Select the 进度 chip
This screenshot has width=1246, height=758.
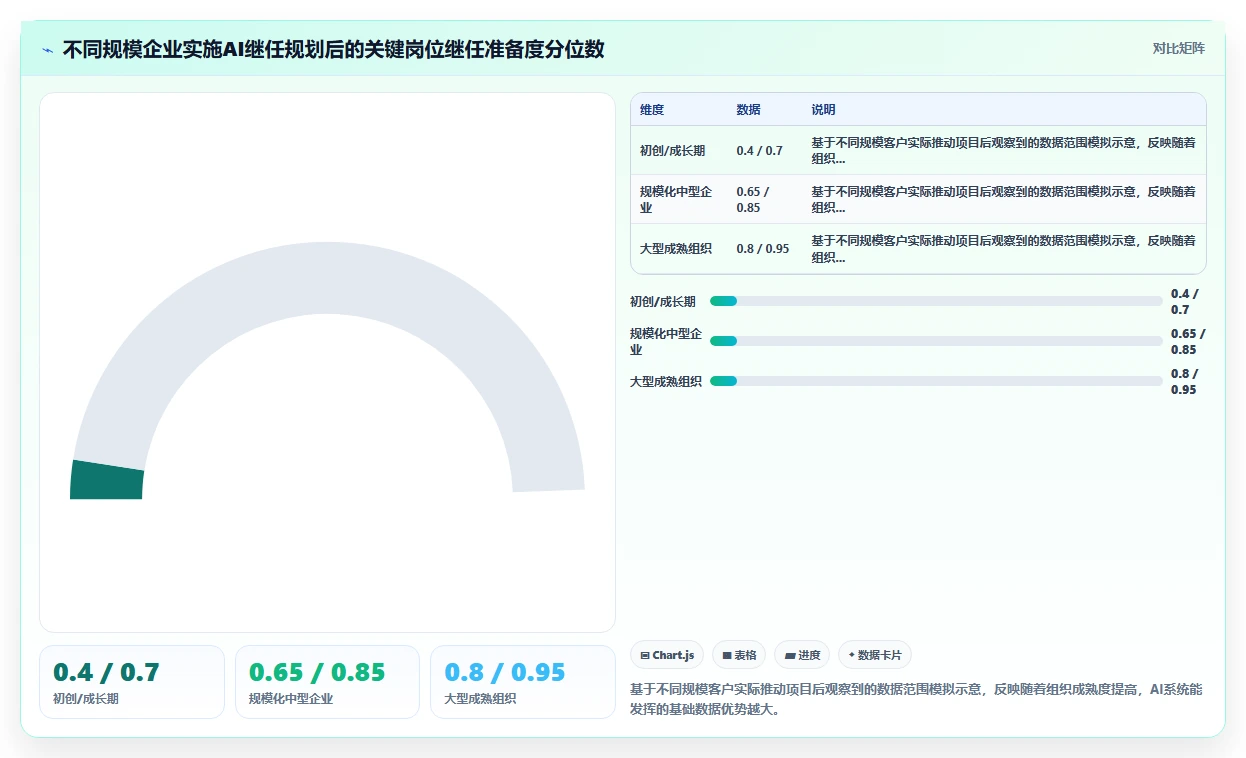pyautogui.click(x=802, y=655)
